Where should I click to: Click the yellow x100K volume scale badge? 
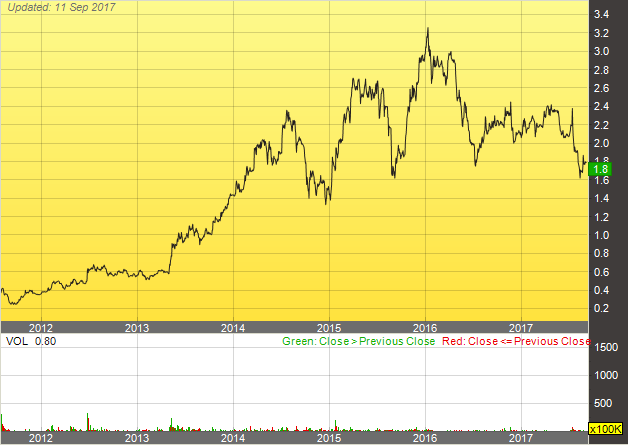click(607, 429)
